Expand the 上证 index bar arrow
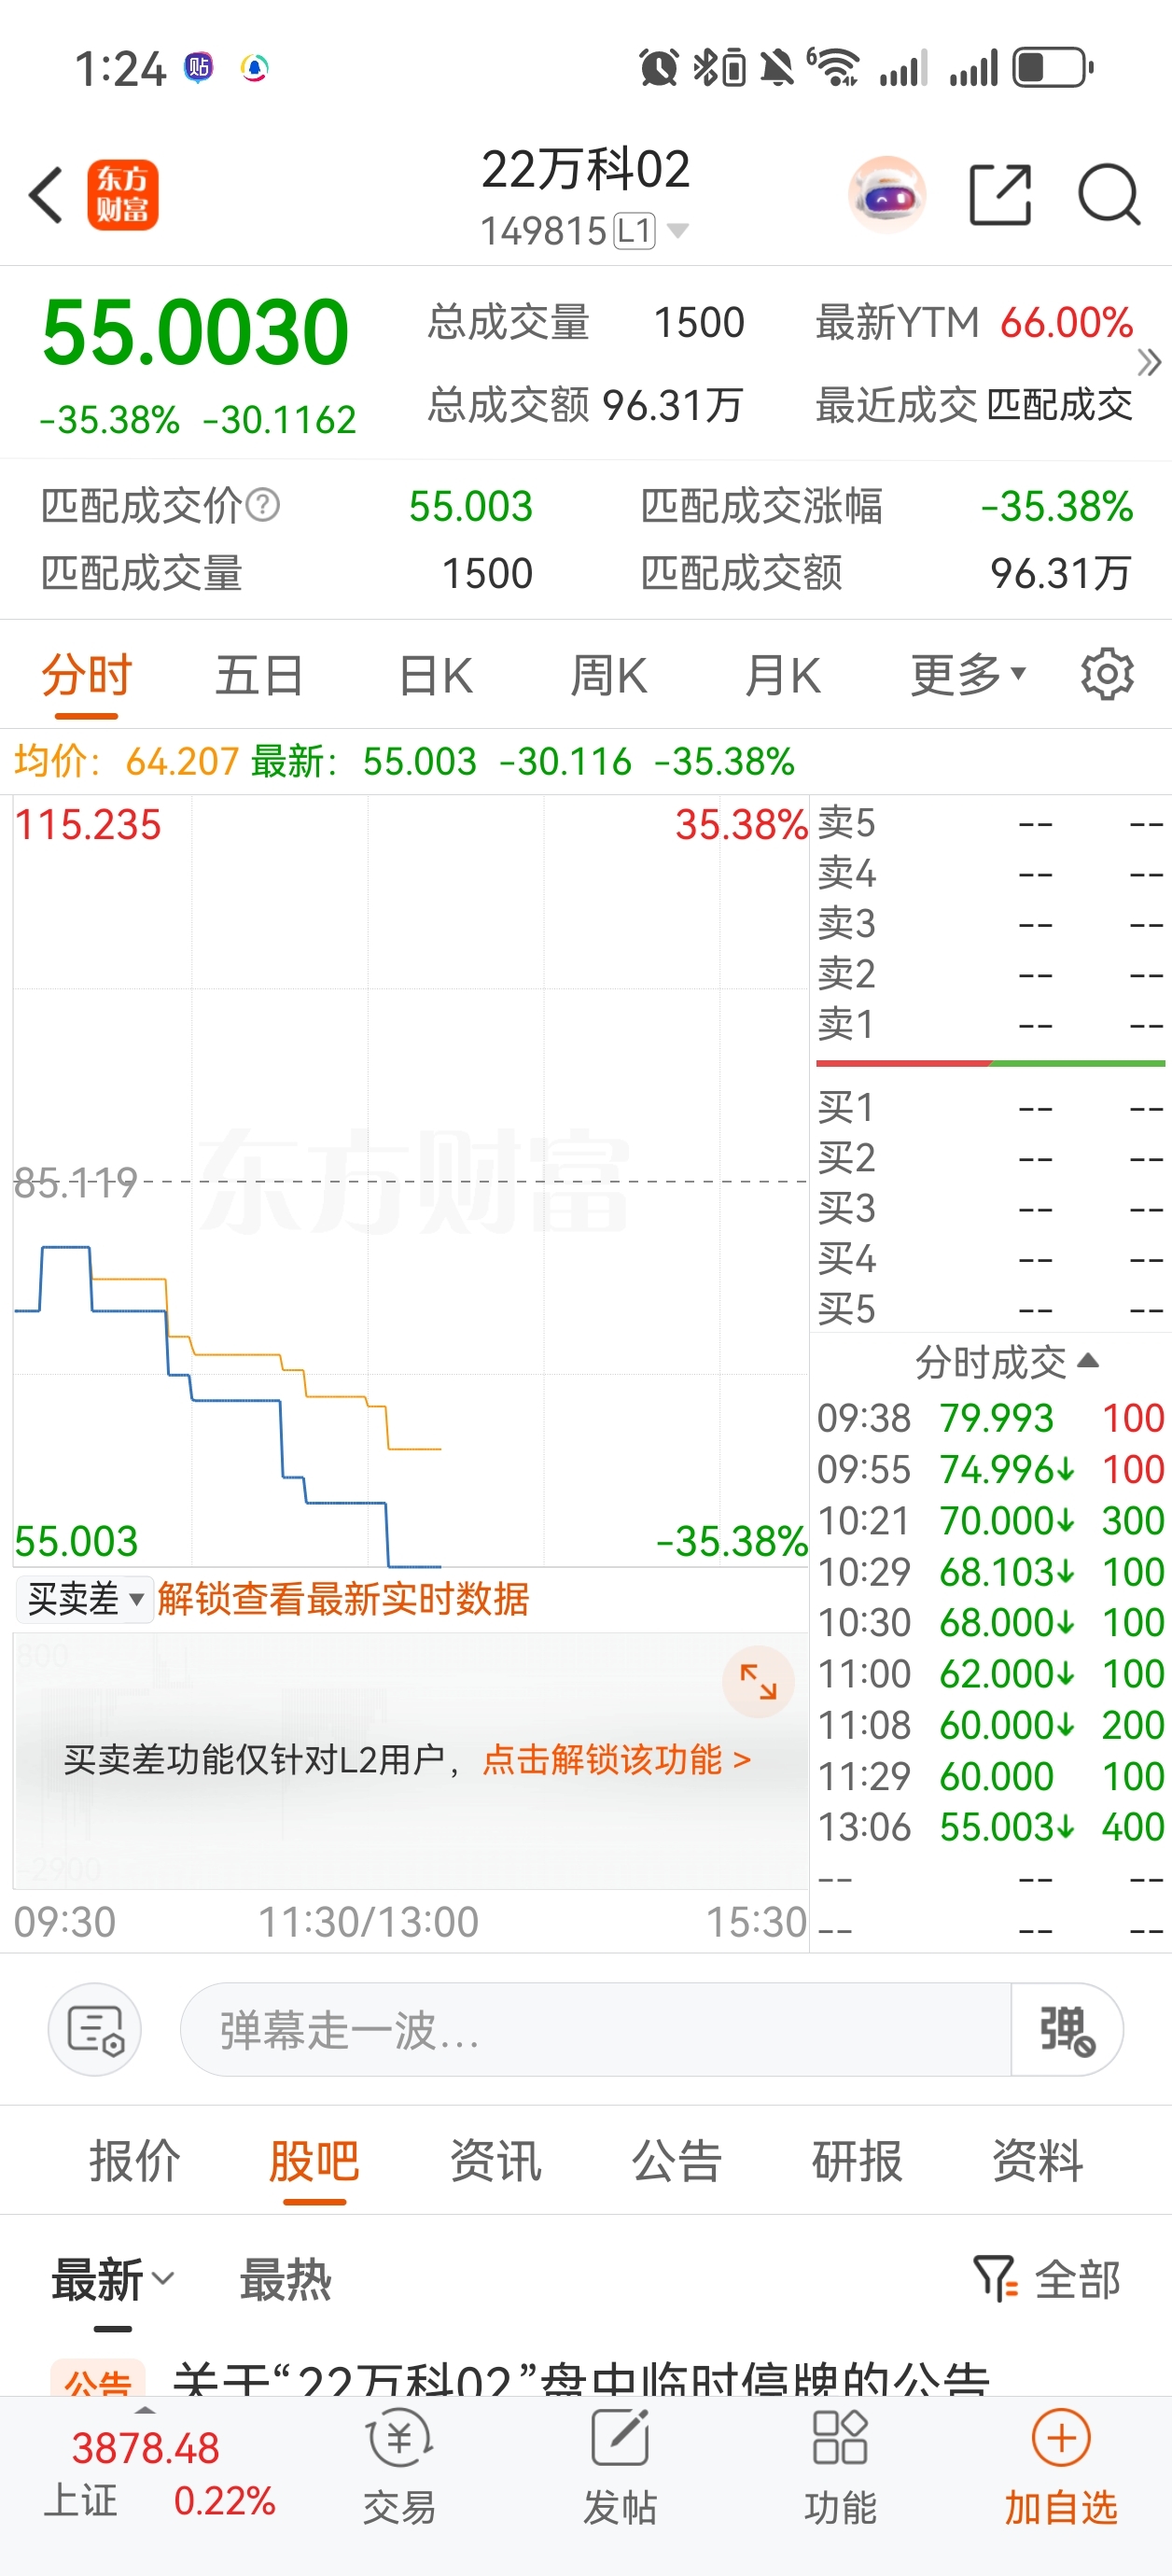The height and width of the screenshot is (2576, 1172). 145,2411
